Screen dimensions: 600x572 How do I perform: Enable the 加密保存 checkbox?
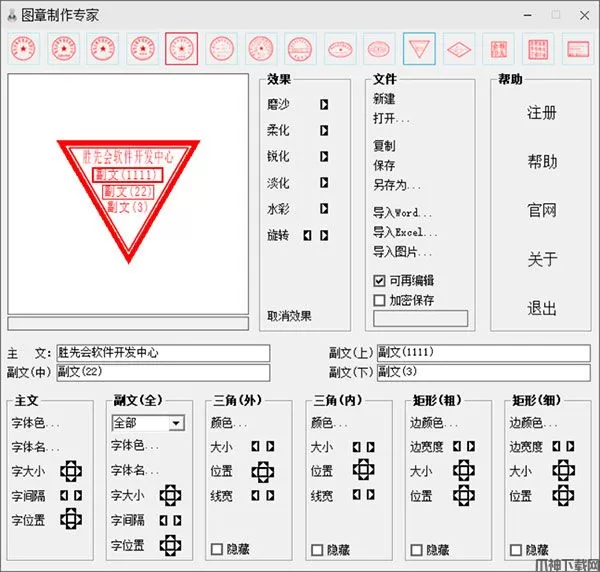coord(379,300)
